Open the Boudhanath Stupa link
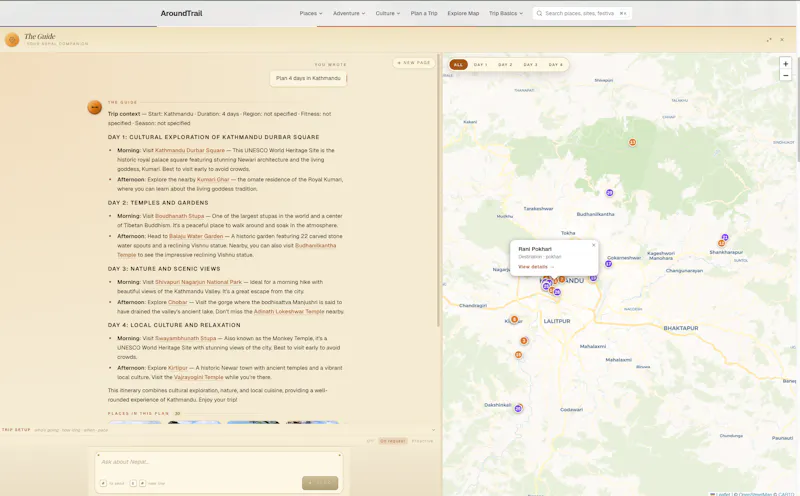 [x=180, y=216]
